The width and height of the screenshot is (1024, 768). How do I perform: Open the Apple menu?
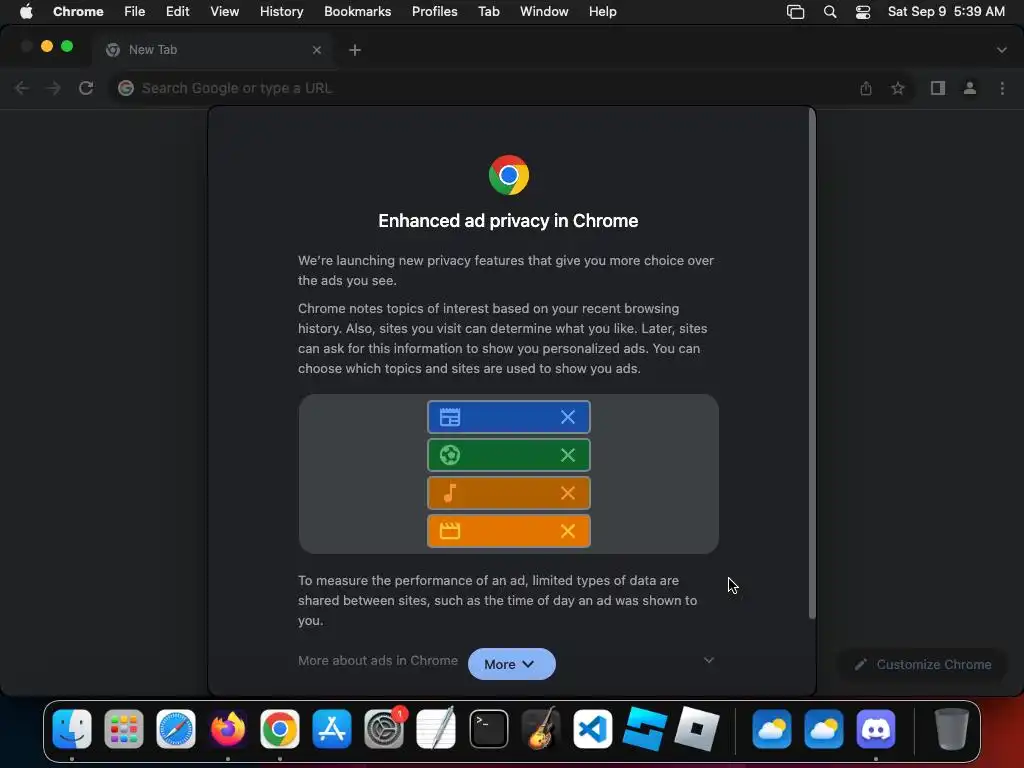point(26,12)
